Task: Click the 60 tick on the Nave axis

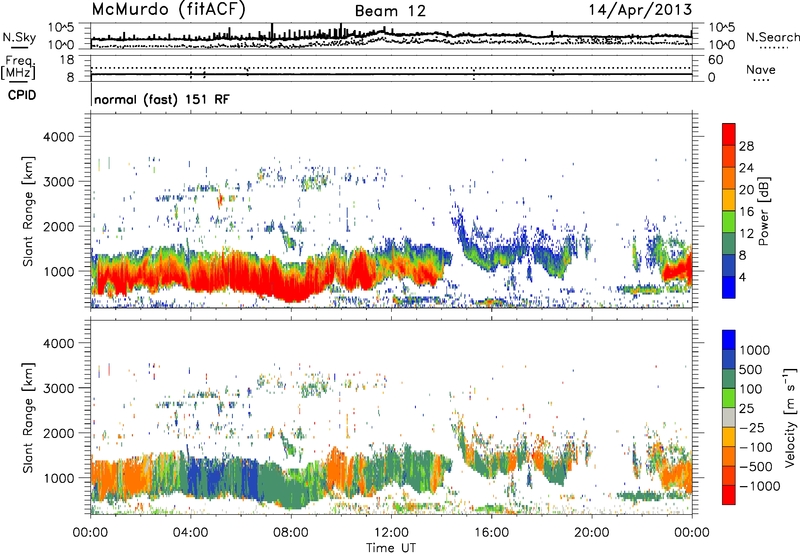Action: point(715,60)
